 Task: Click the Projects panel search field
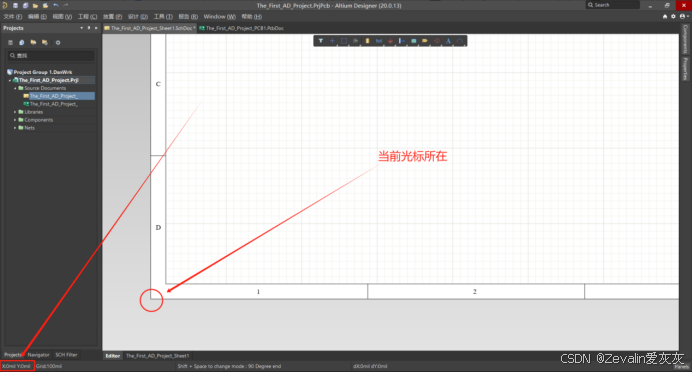[x=50, y=56]
